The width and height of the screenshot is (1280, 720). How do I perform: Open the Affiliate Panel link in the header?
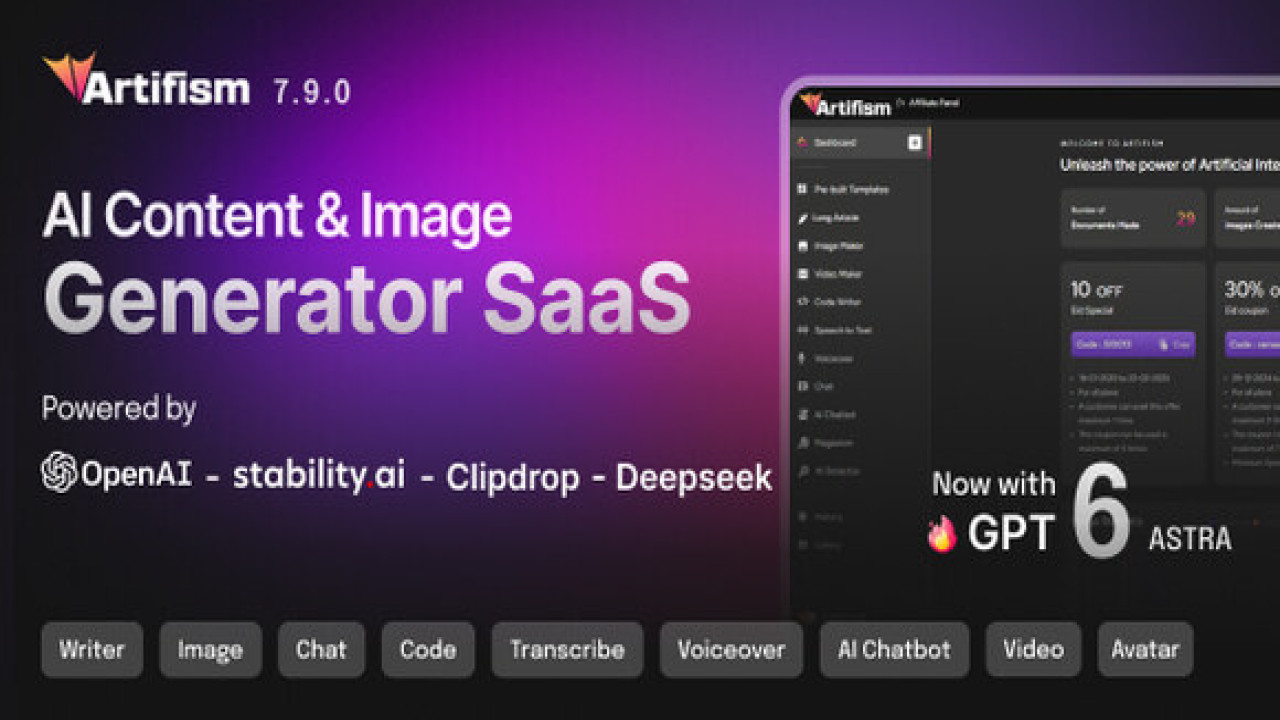(x=928, y=102)
